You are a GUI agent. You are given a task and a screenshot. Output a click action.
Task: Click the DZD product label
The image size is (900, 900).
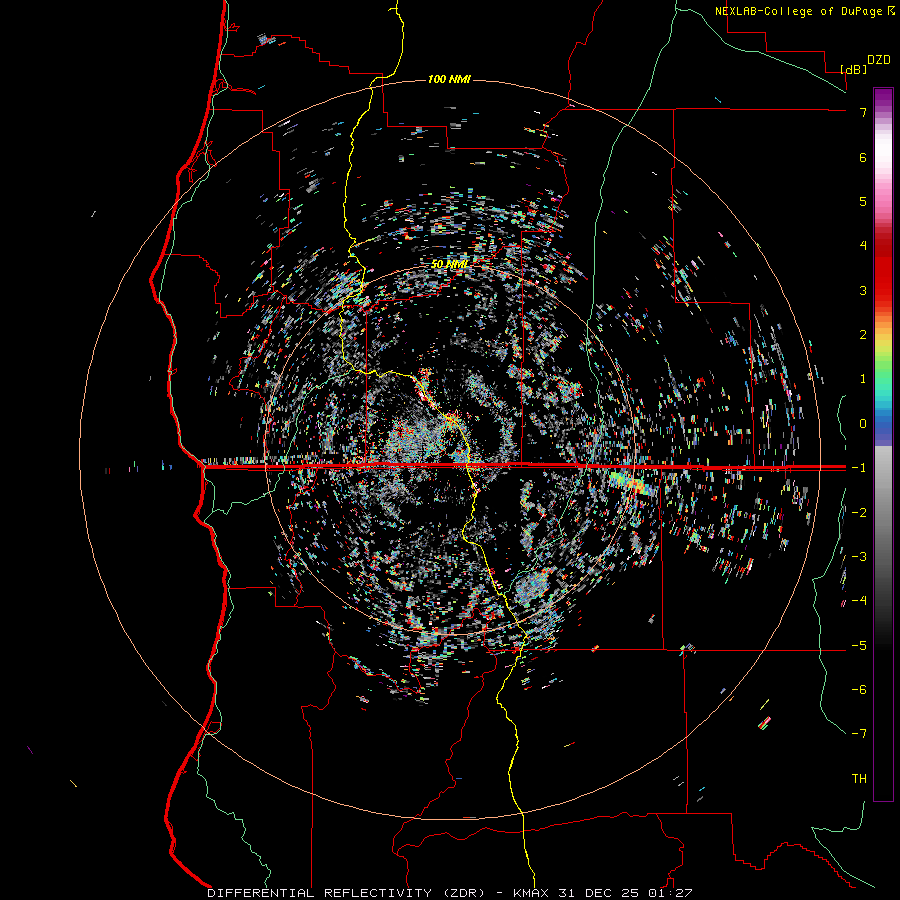[879, 60]
